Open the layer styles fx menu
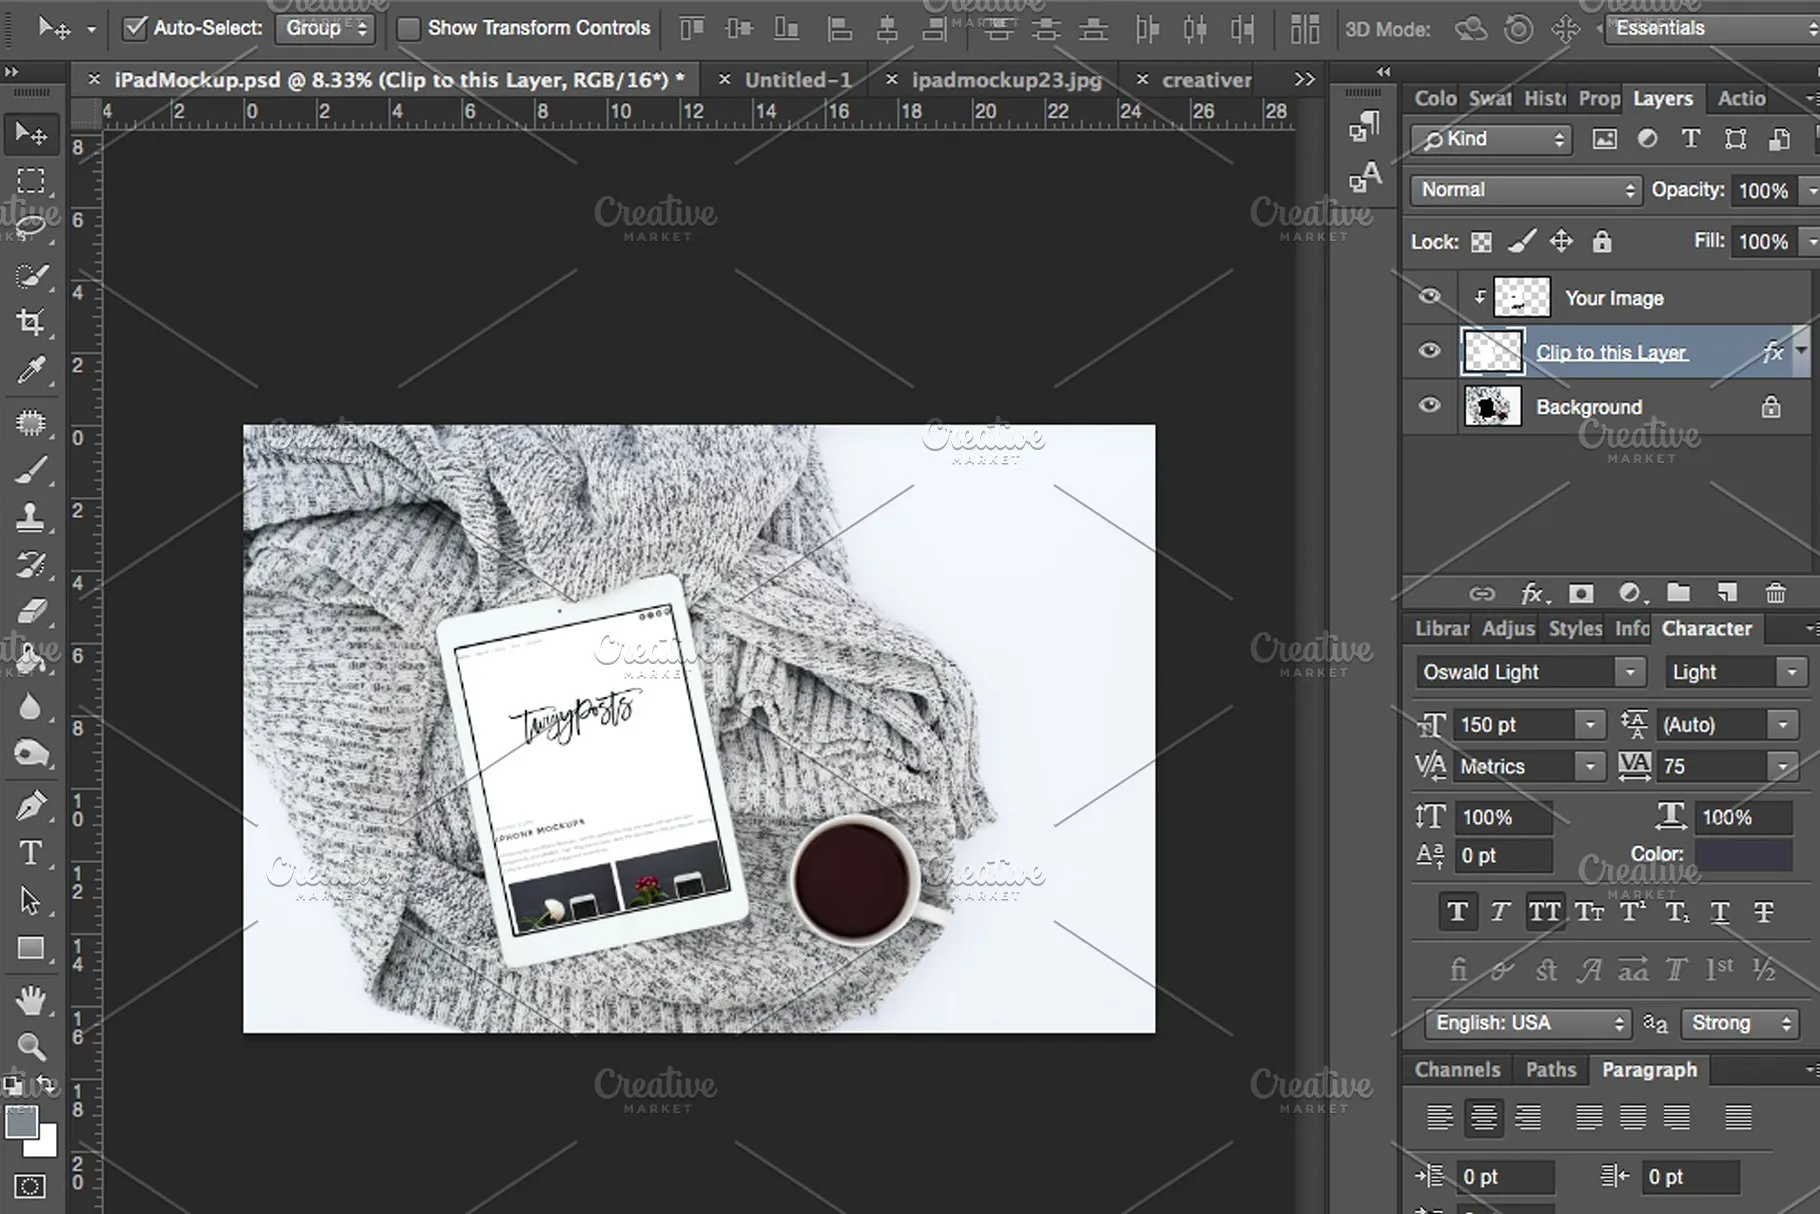Viewport: 1820px width, 1214px height. coord(1533,593)
